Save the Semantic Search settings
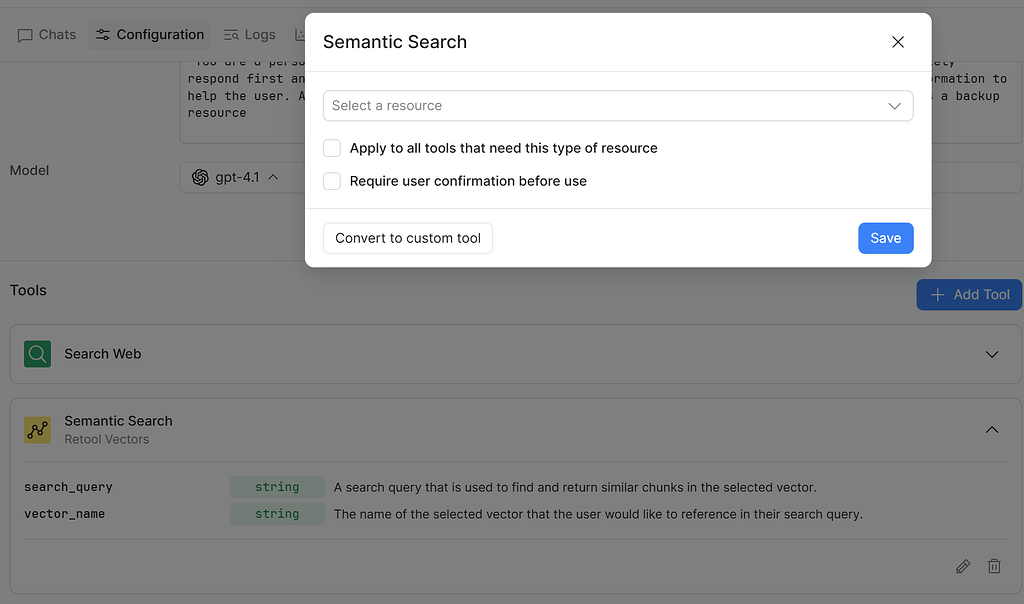This screenshot has height=604, width=1024. tap(885, 238)
